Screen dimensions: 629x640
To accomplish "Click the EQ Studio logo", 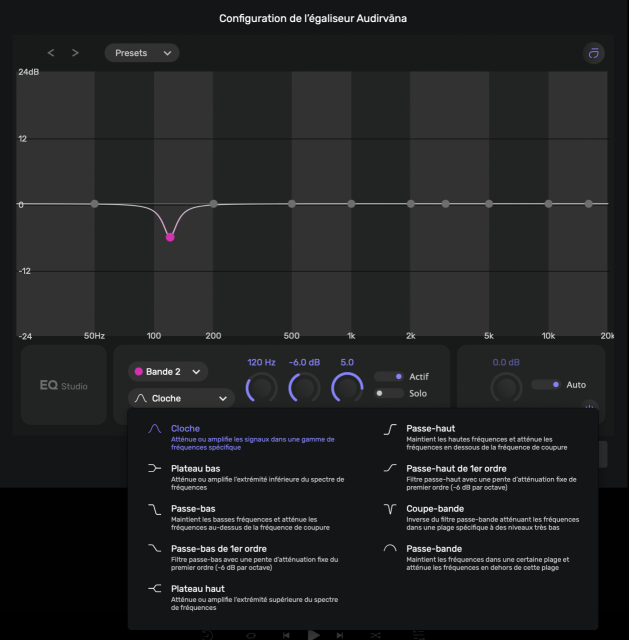I will click(64, 385).
